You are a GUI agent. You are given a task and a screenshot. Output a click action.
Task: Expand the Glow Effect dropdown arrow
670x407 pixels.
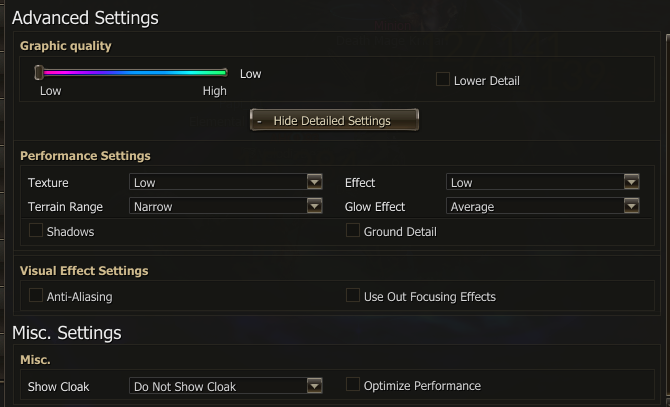pyautogui.click(x=631, y=206)
